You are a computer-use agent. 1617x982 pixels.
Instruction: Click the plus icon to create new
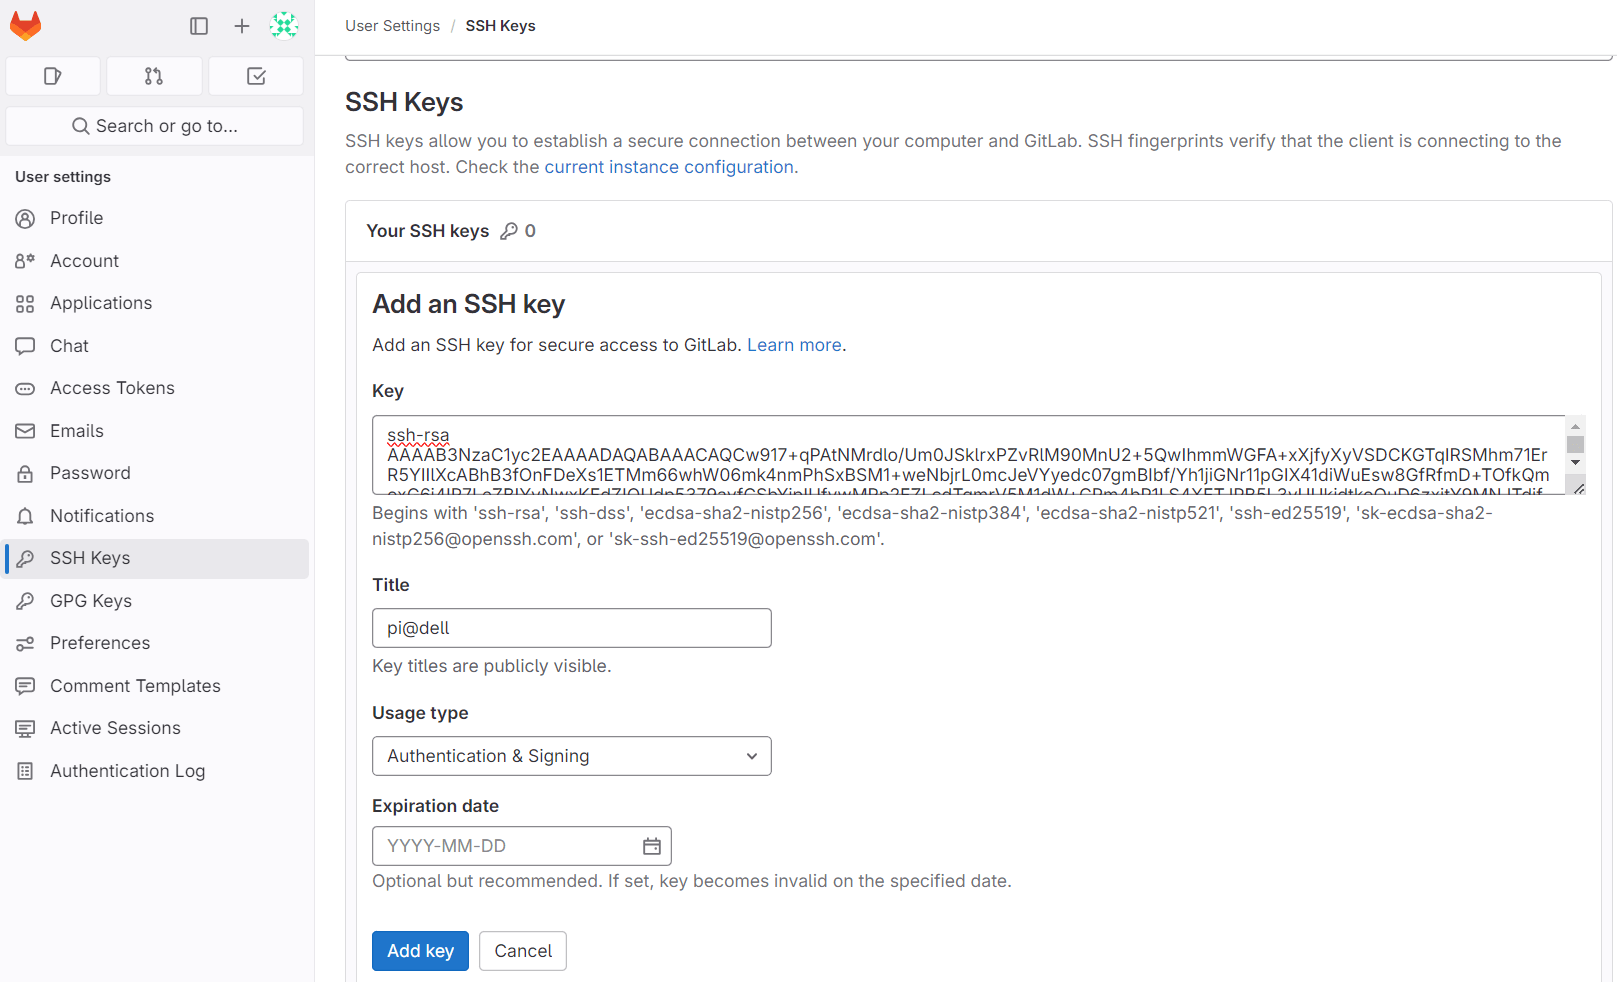coord(241,26)
